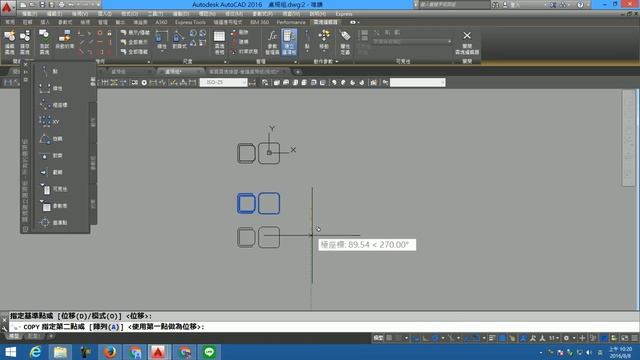The height and width of the screenshot is (360, 640).
Task: Open the Express menu in the menu bar
Action: coord(343,14)
